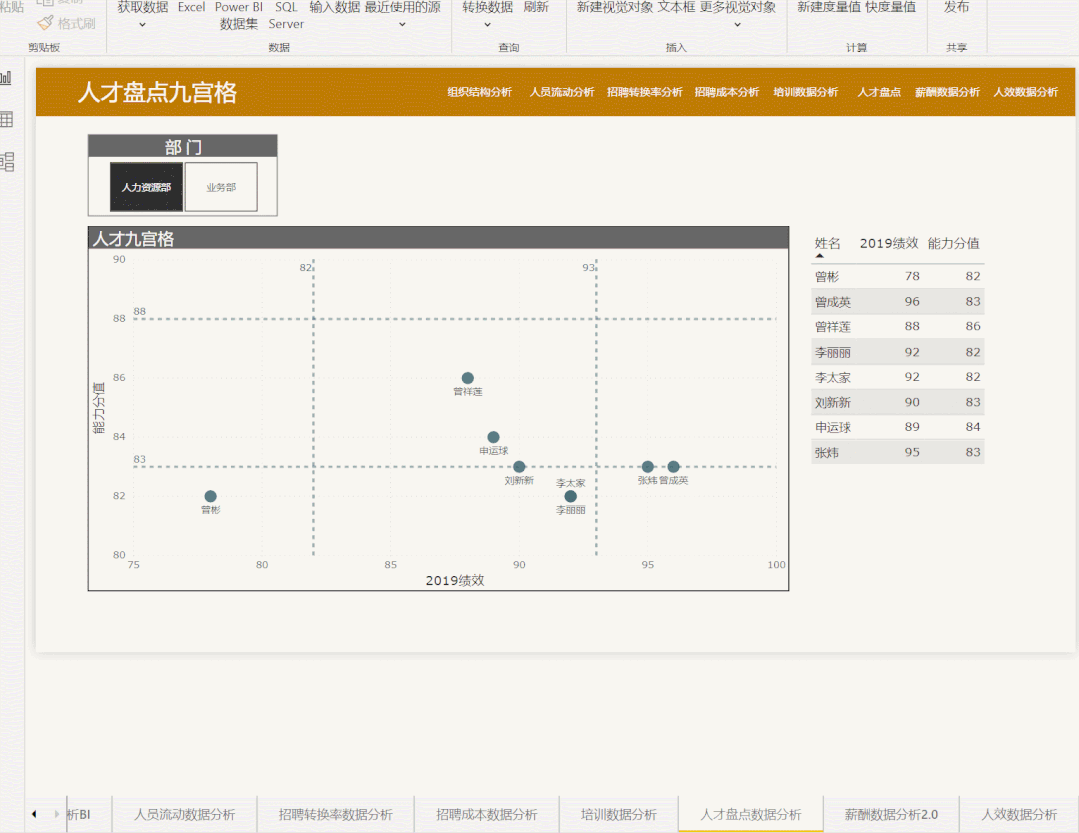
Task: Select the 曾祥莲 row in the table
Action: point(897,327)
